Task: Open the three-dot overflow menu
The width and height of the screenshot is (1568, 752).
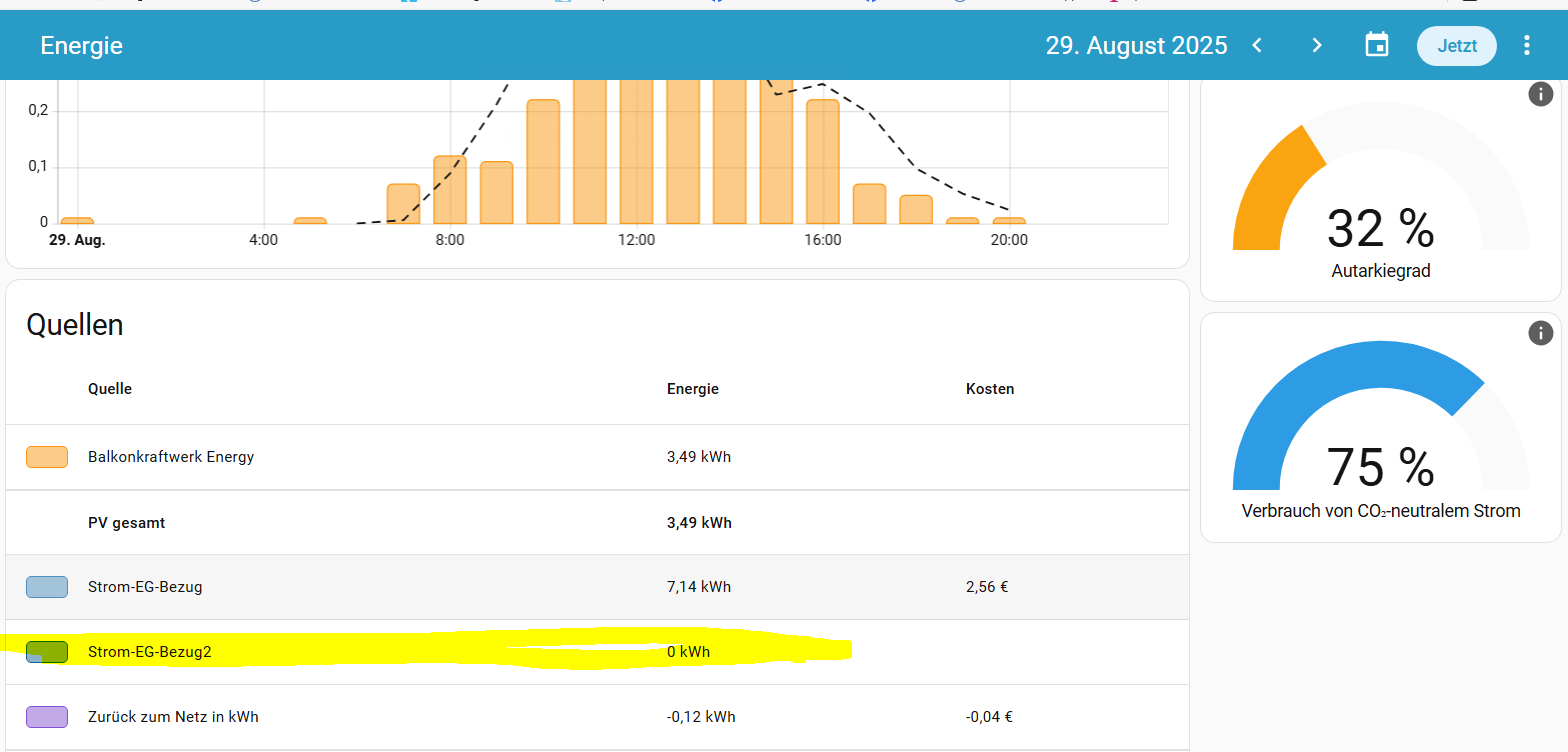Action: (1526, 45)
